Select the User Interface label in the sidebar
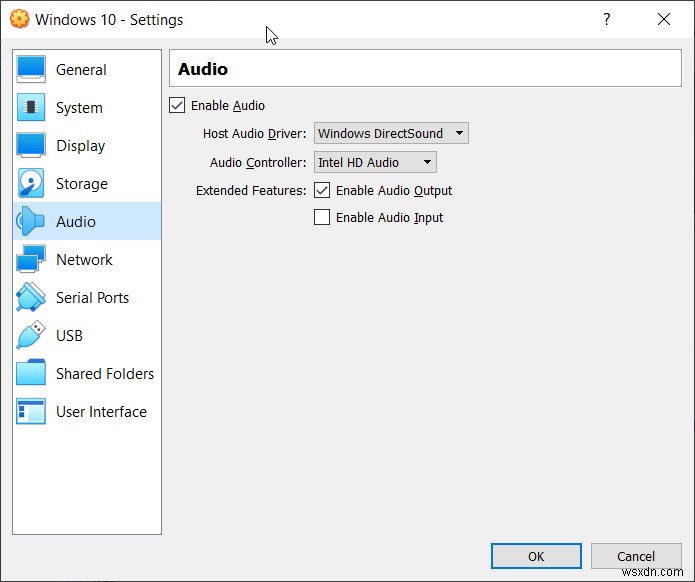The height and width of the screenshot is (582, 695). click(101, 412)
